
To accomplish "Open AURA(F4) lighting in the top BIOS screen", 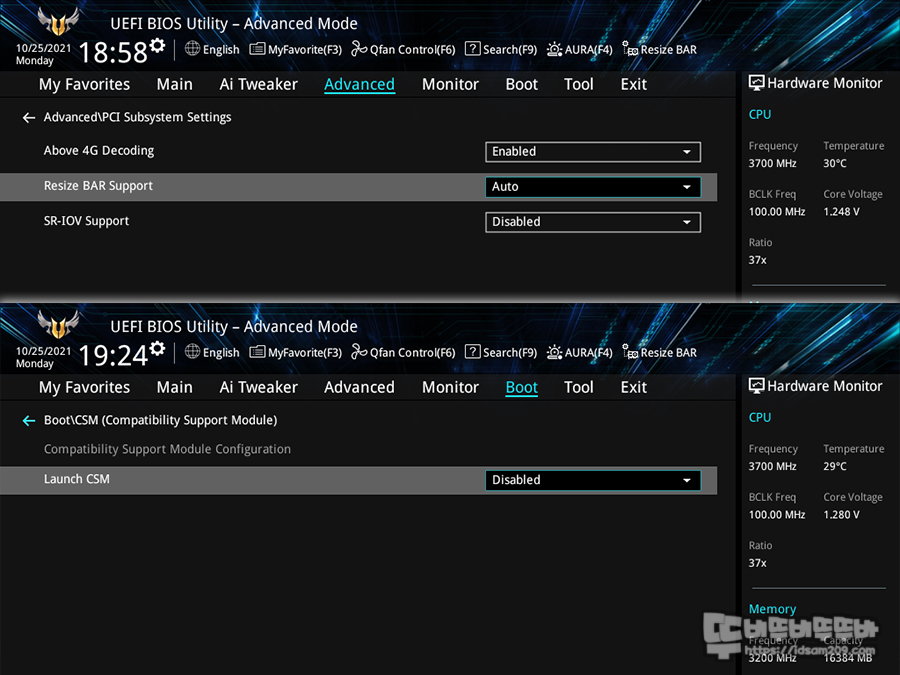I will (x=579, y=49).
